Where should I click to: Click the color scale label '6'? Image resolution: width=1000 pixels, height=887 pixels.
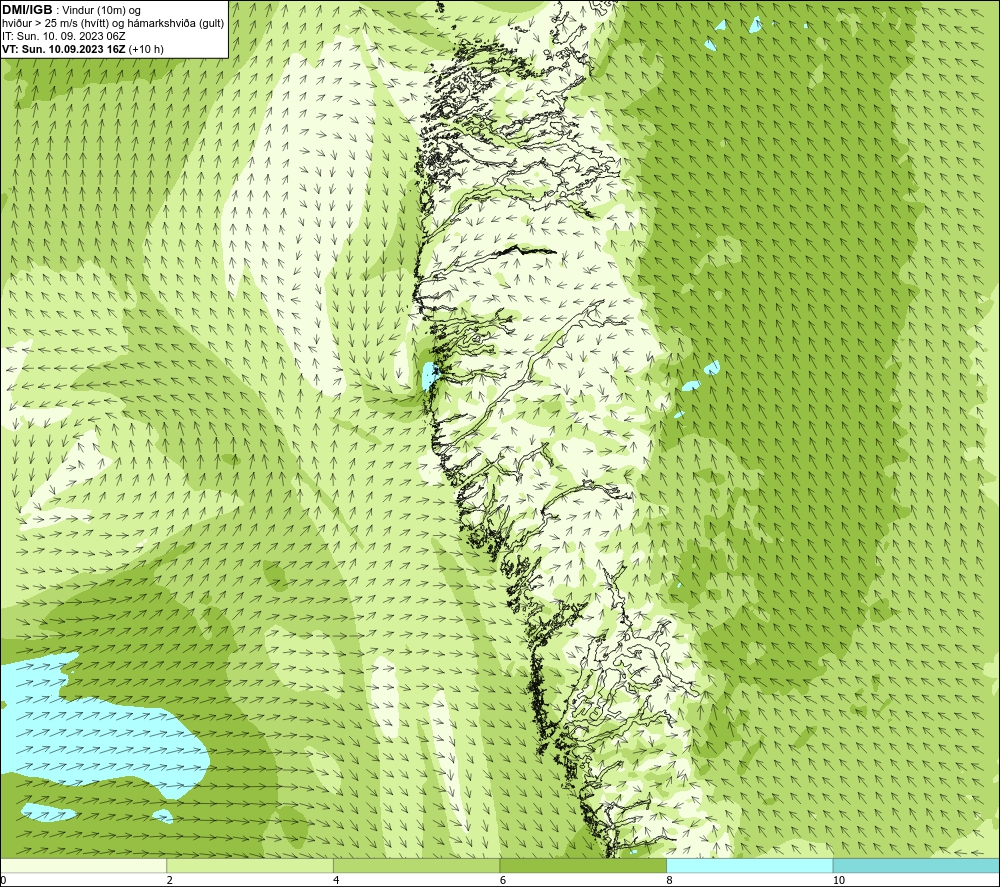point(503,881)
